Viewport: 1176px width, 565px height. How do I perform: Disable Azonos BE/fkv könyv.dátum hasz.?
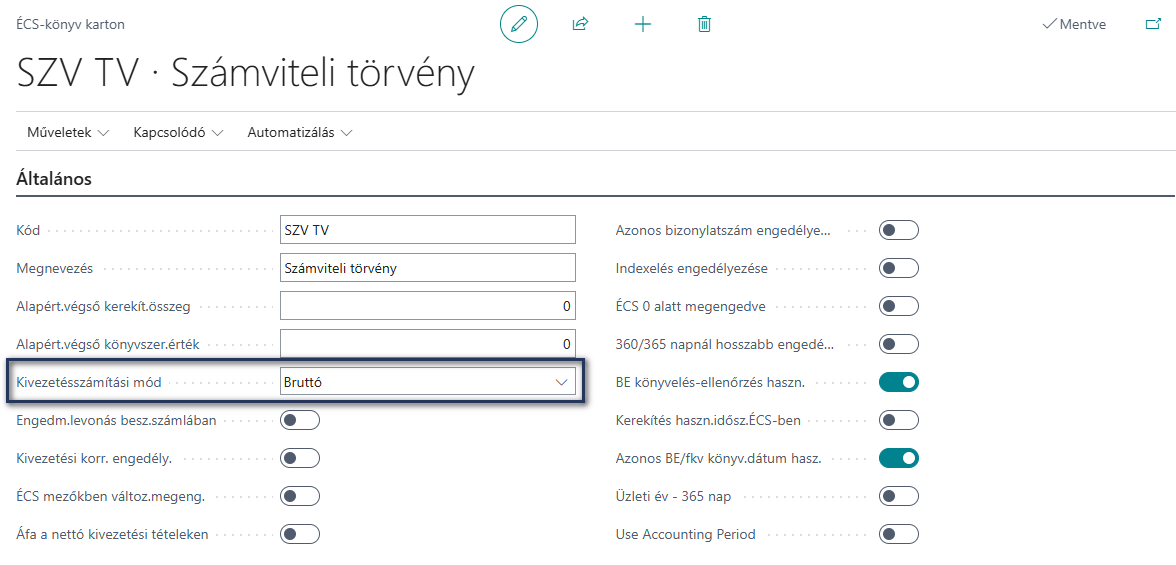click(898, 458)
